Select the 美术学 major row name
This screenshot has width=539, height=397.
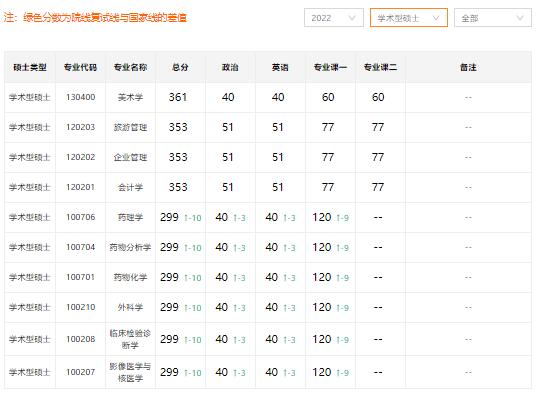pyautogui.click(x=130, y=97)
